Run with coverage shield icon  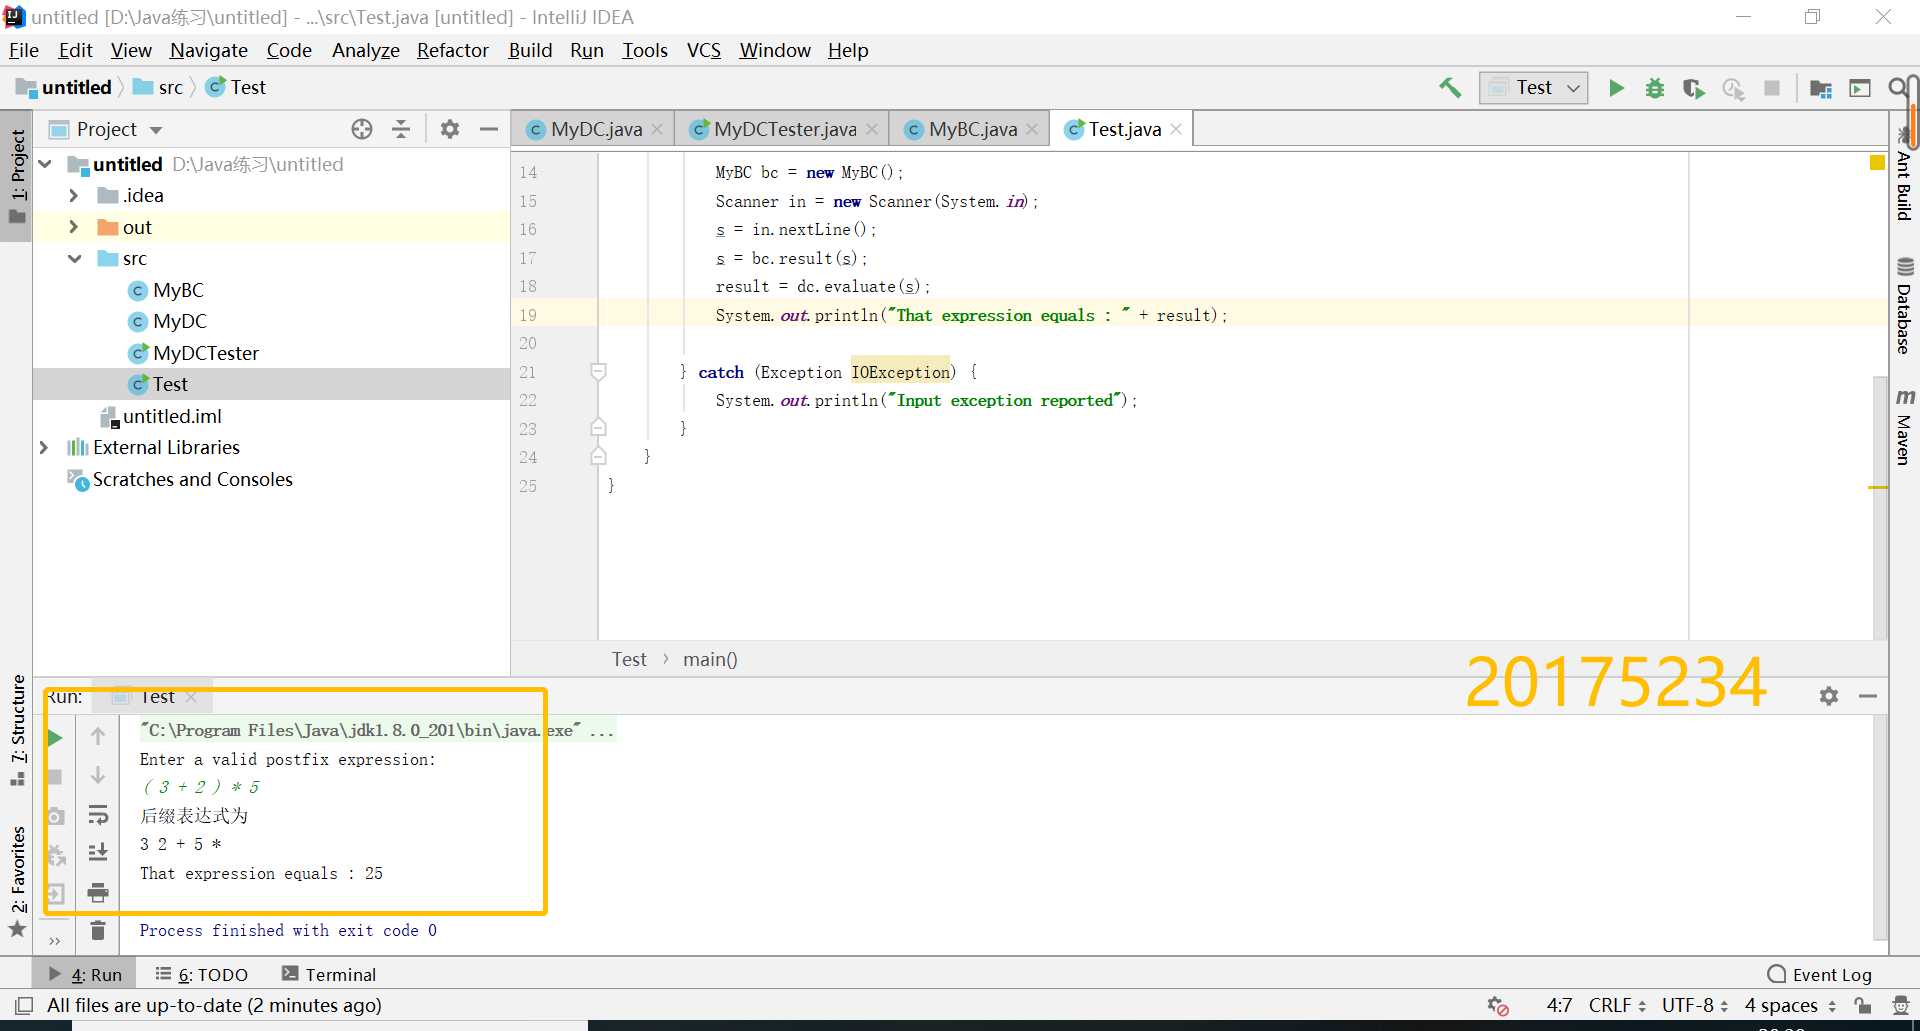pyautogui.click(x=1693, y=88)
